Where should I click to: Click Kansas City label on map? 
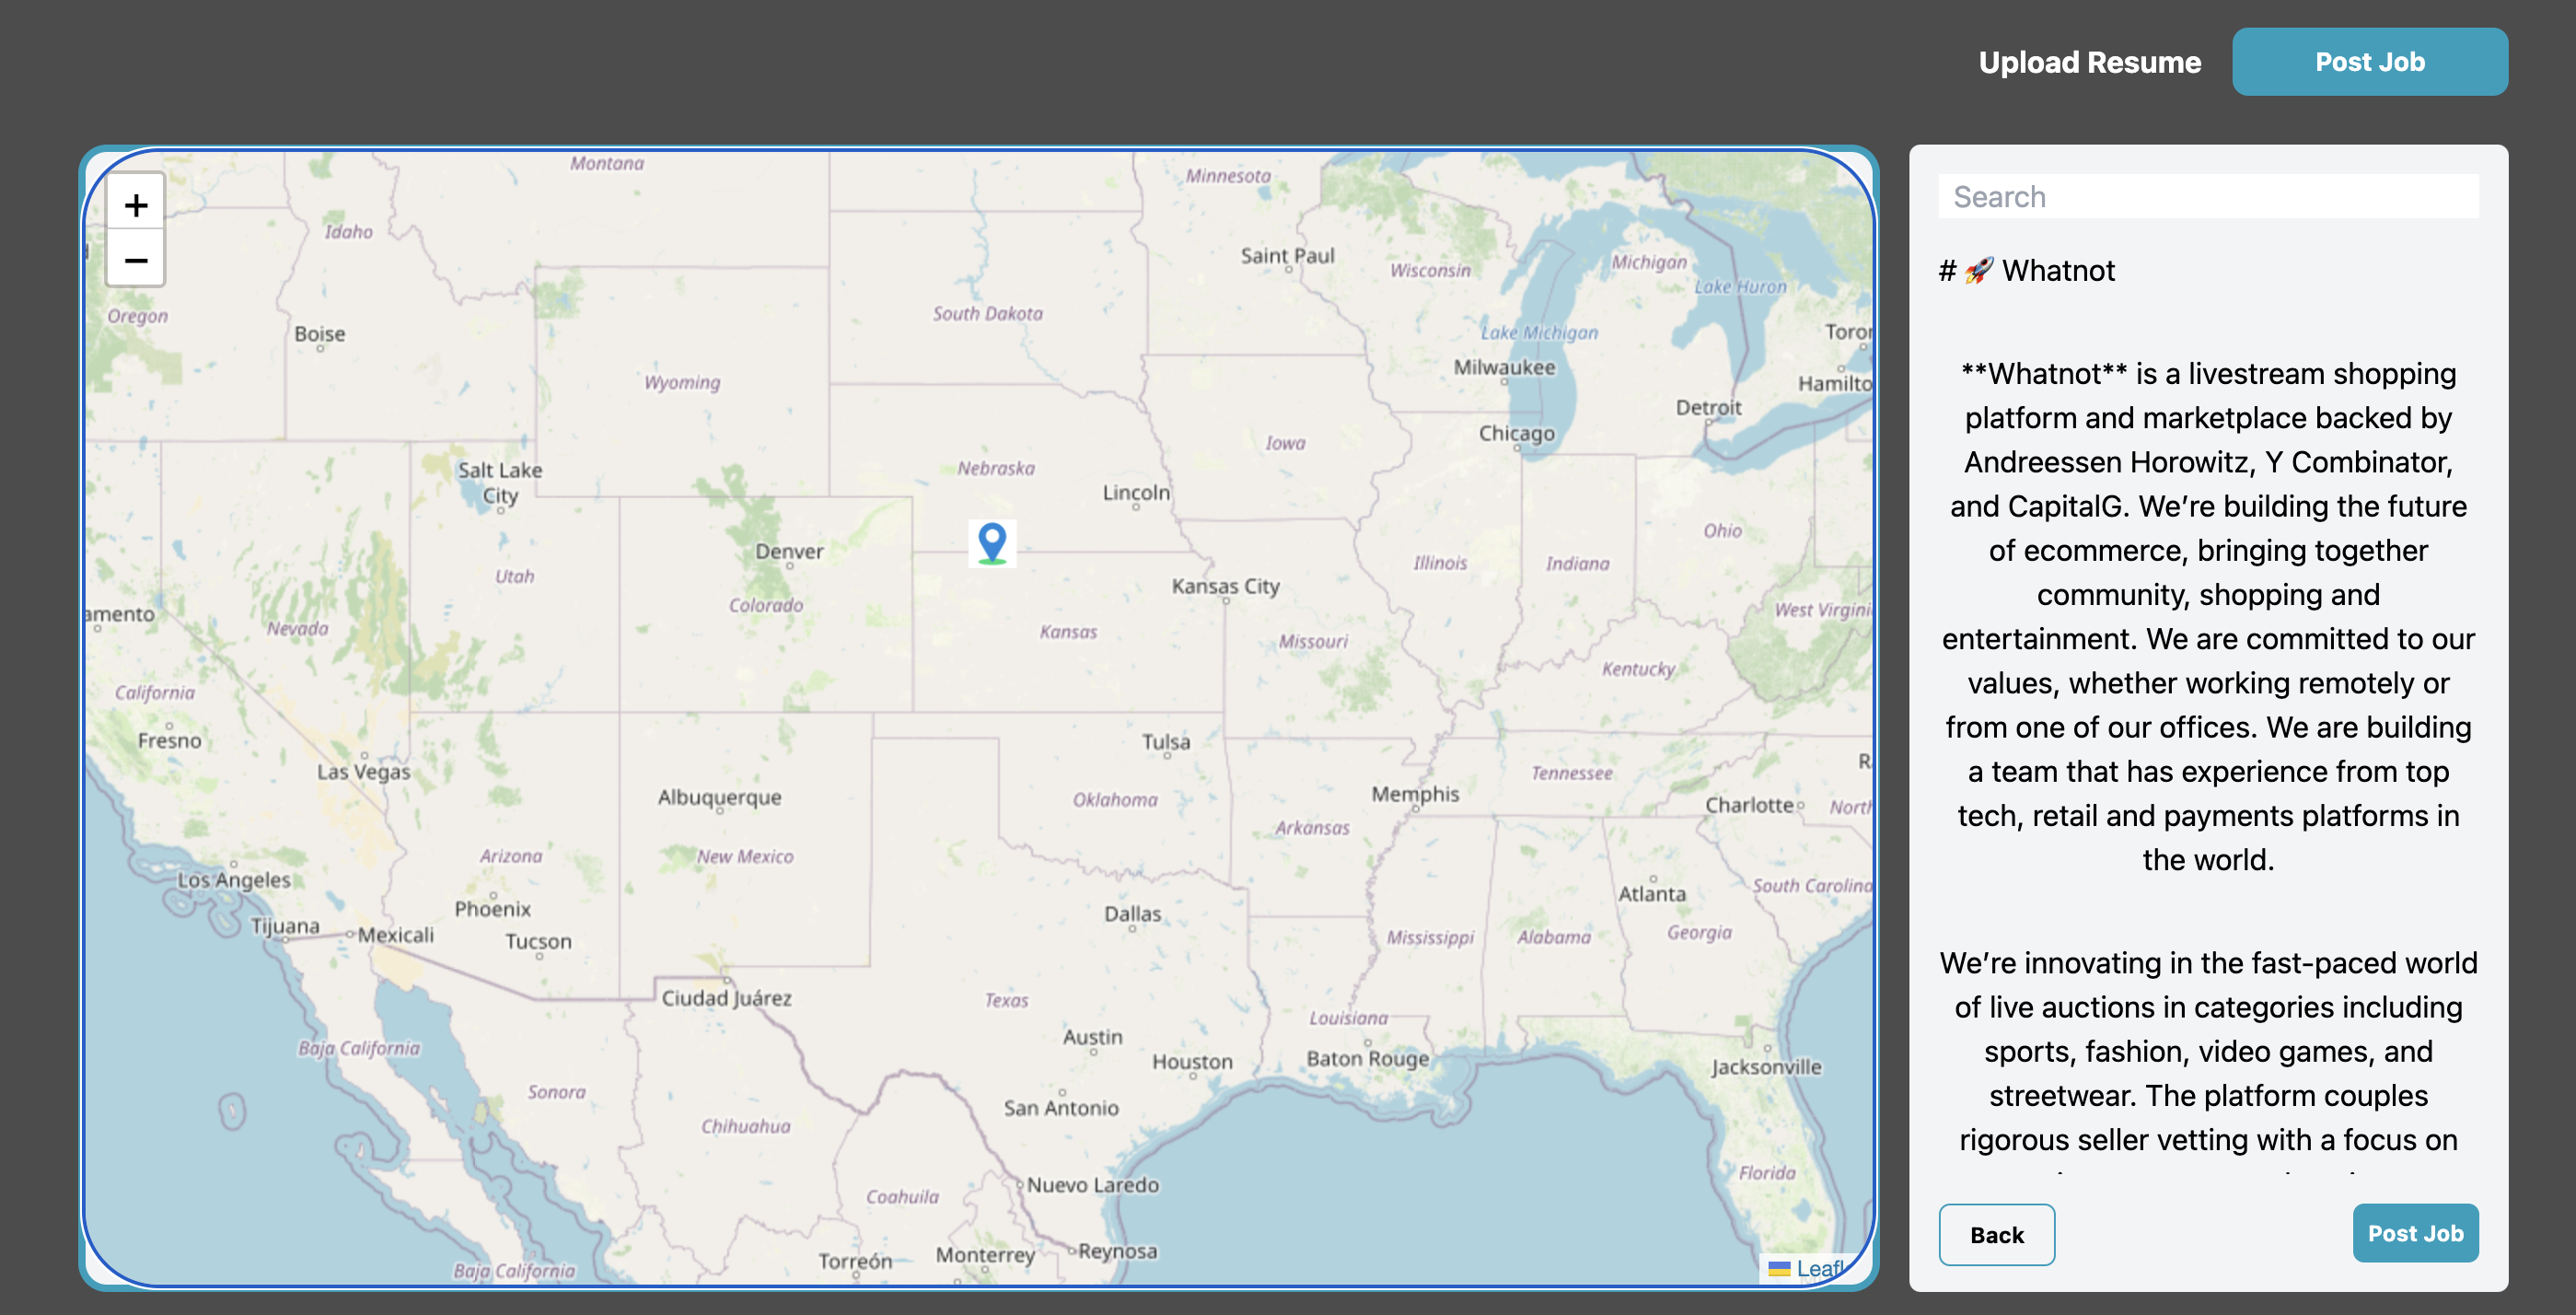coord(1225,586)
